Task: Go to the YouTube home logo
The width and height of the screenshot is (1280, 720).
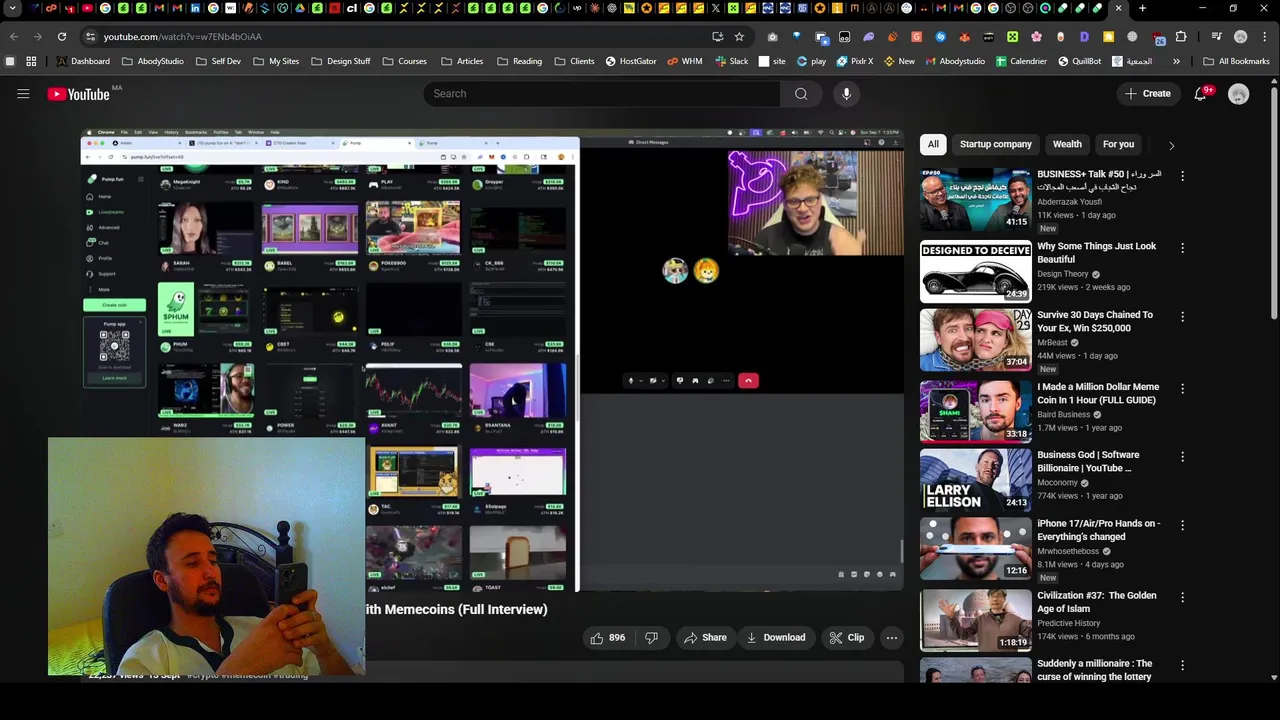Action: click(x=78, y=94)
